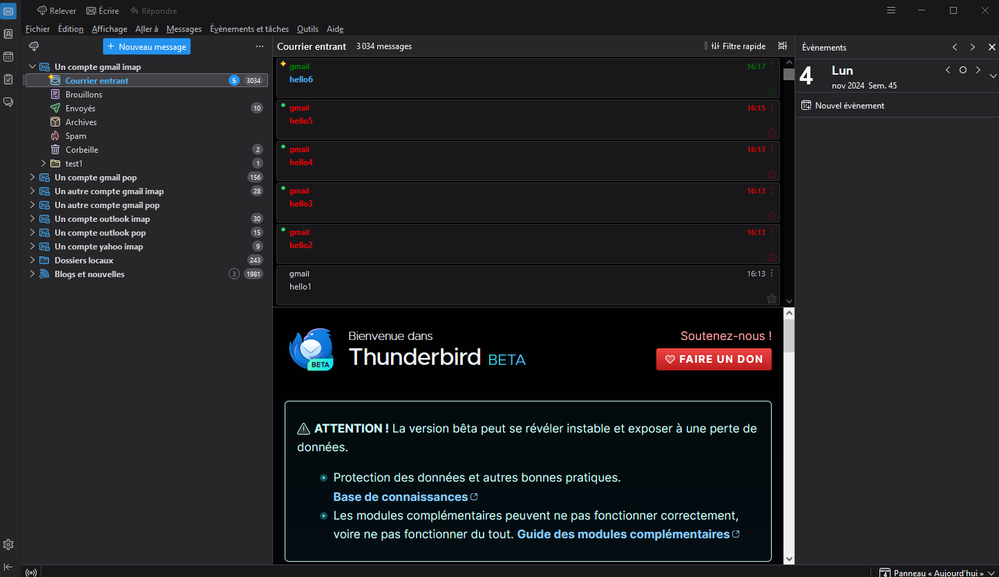999x577 pixels.
Task: Collapse the Un compte gmail imap account
Action: pyautogui.click(x=32, y=67)
